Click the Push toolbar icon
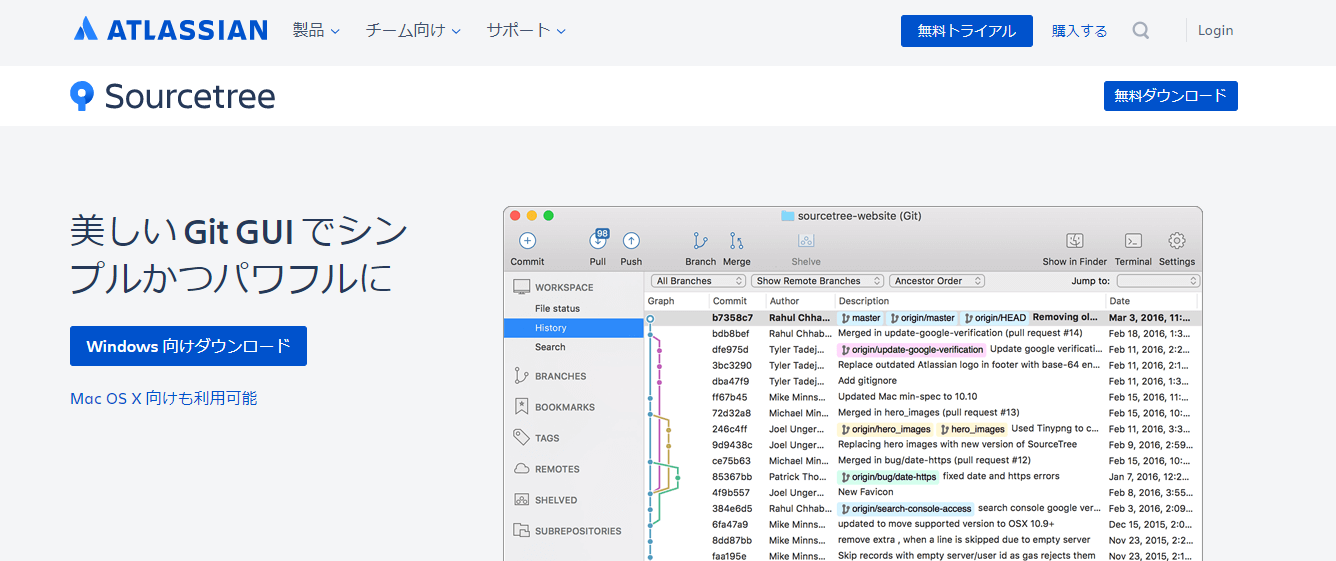This screenshot has height=561, width=1336. click(631, 241)
